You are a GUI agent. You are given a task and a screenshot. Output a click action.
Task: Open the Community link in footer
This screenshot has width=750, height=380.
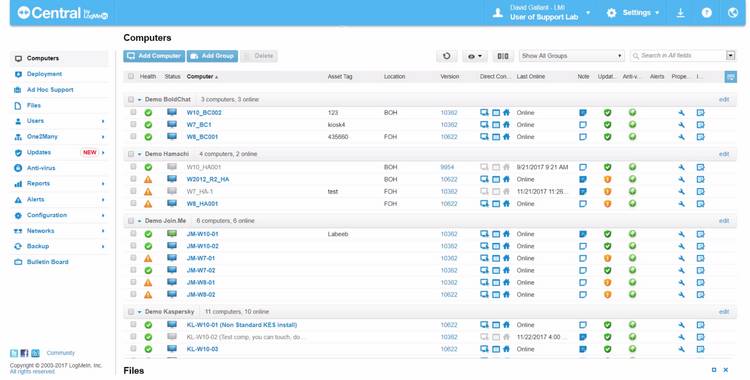(x=61, y=353)
